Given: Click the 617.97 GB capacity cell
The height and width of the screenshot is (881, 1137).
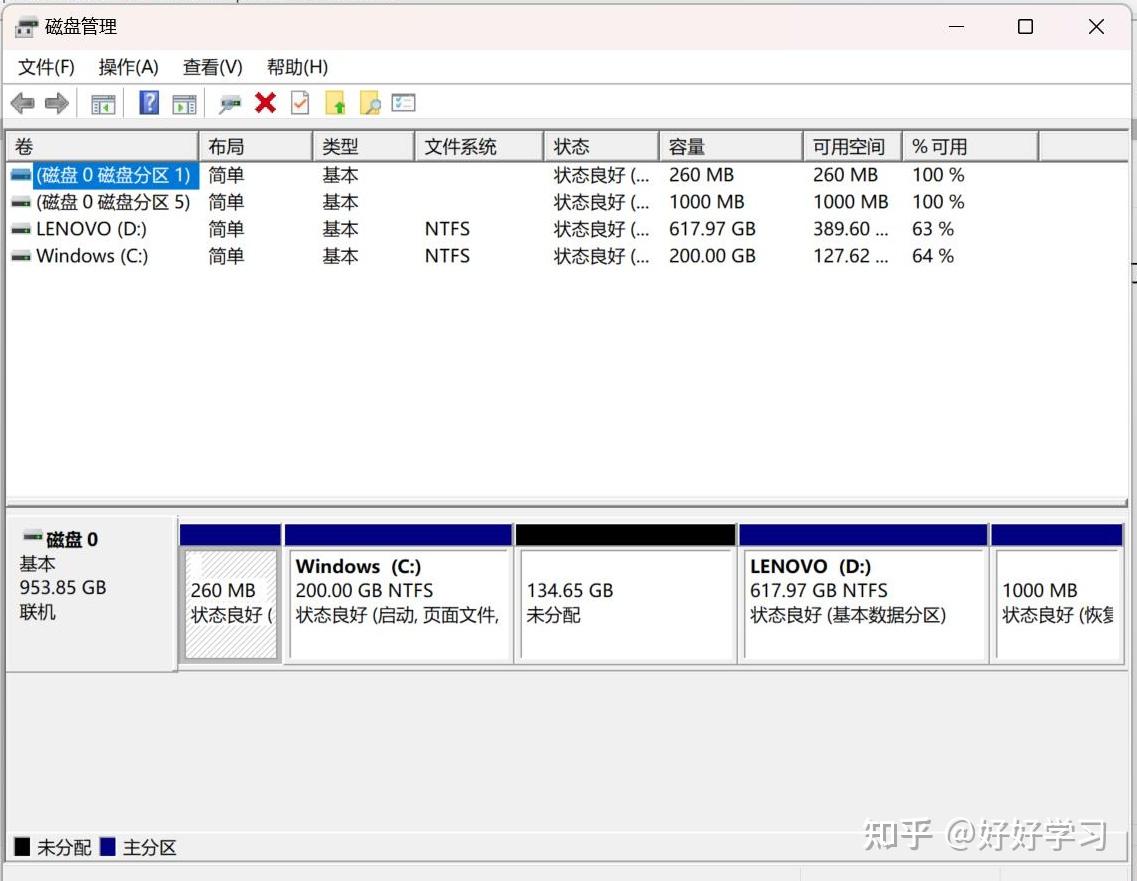Looking at the screenshot, I should tap(712, 229).
